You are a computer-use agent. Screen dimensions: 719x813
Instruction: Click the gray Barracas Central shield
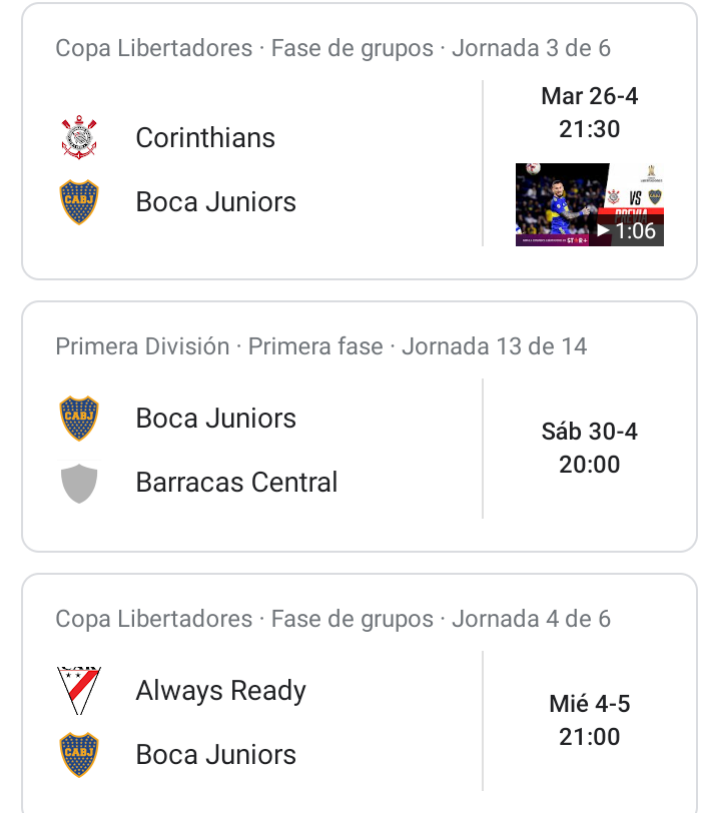79,482
